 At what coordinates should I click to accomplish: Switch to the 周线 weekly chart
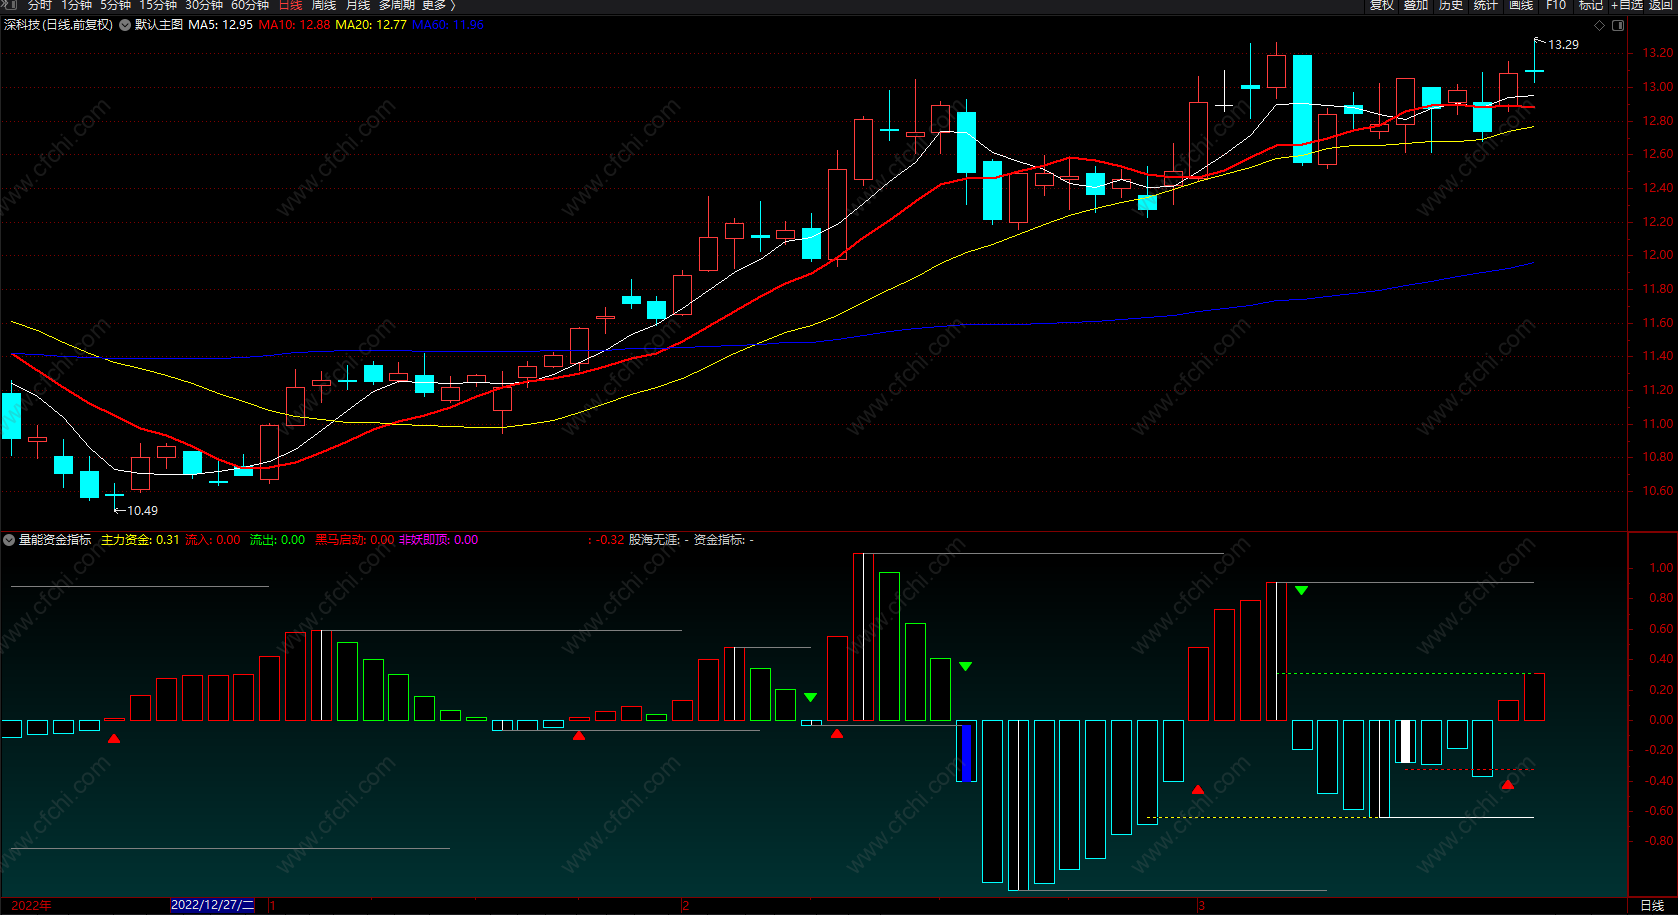324,5
